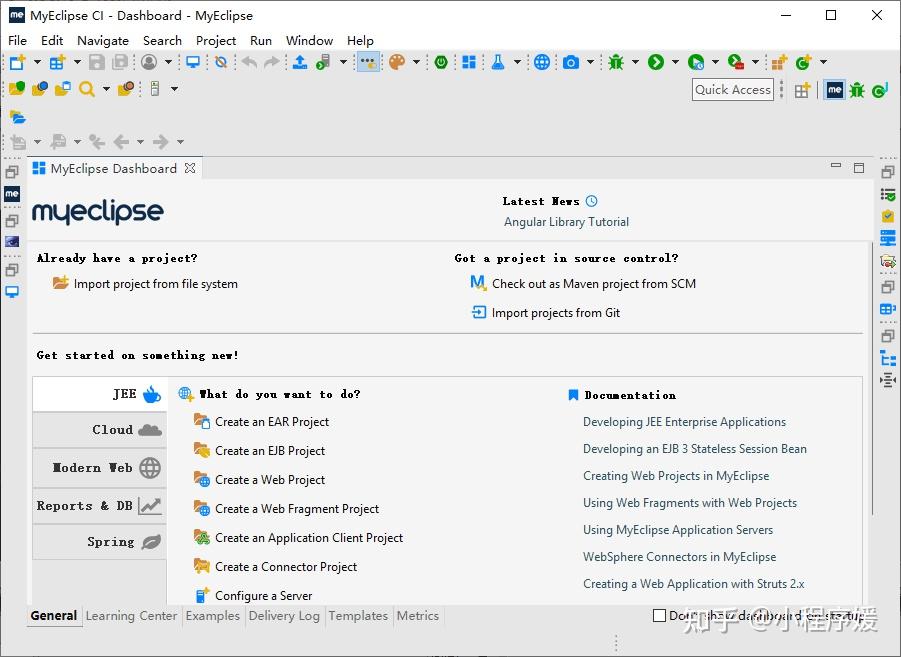
Task: Click the monitor icon in the top toolbar
Action: 193,62
